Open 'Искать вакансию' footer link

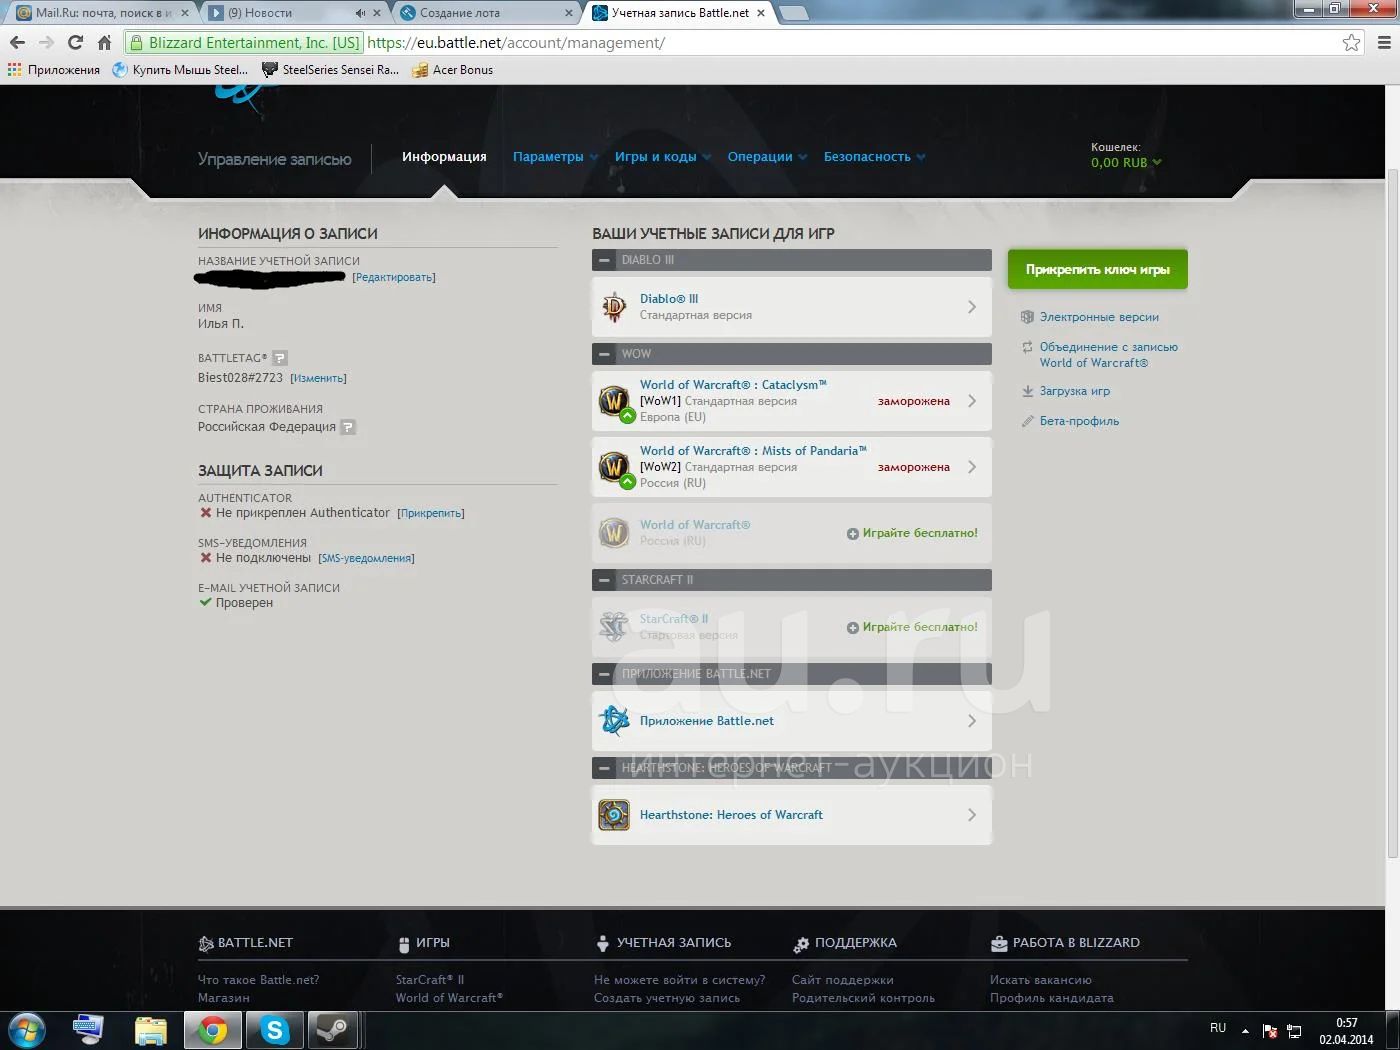[1041, 980]
